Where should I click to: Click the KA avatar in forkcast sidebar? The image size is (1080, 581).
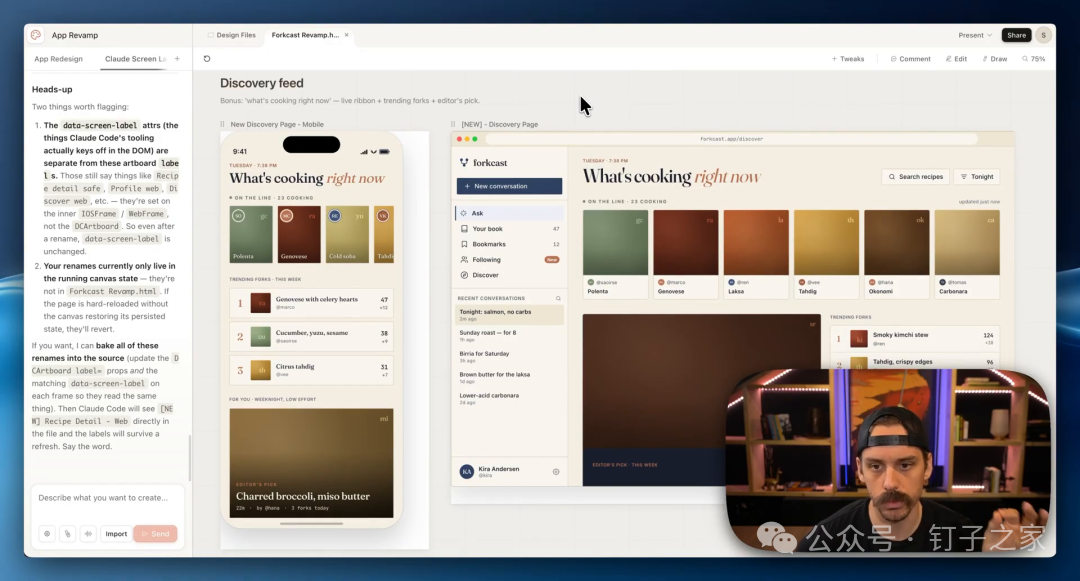coord(466,472)
